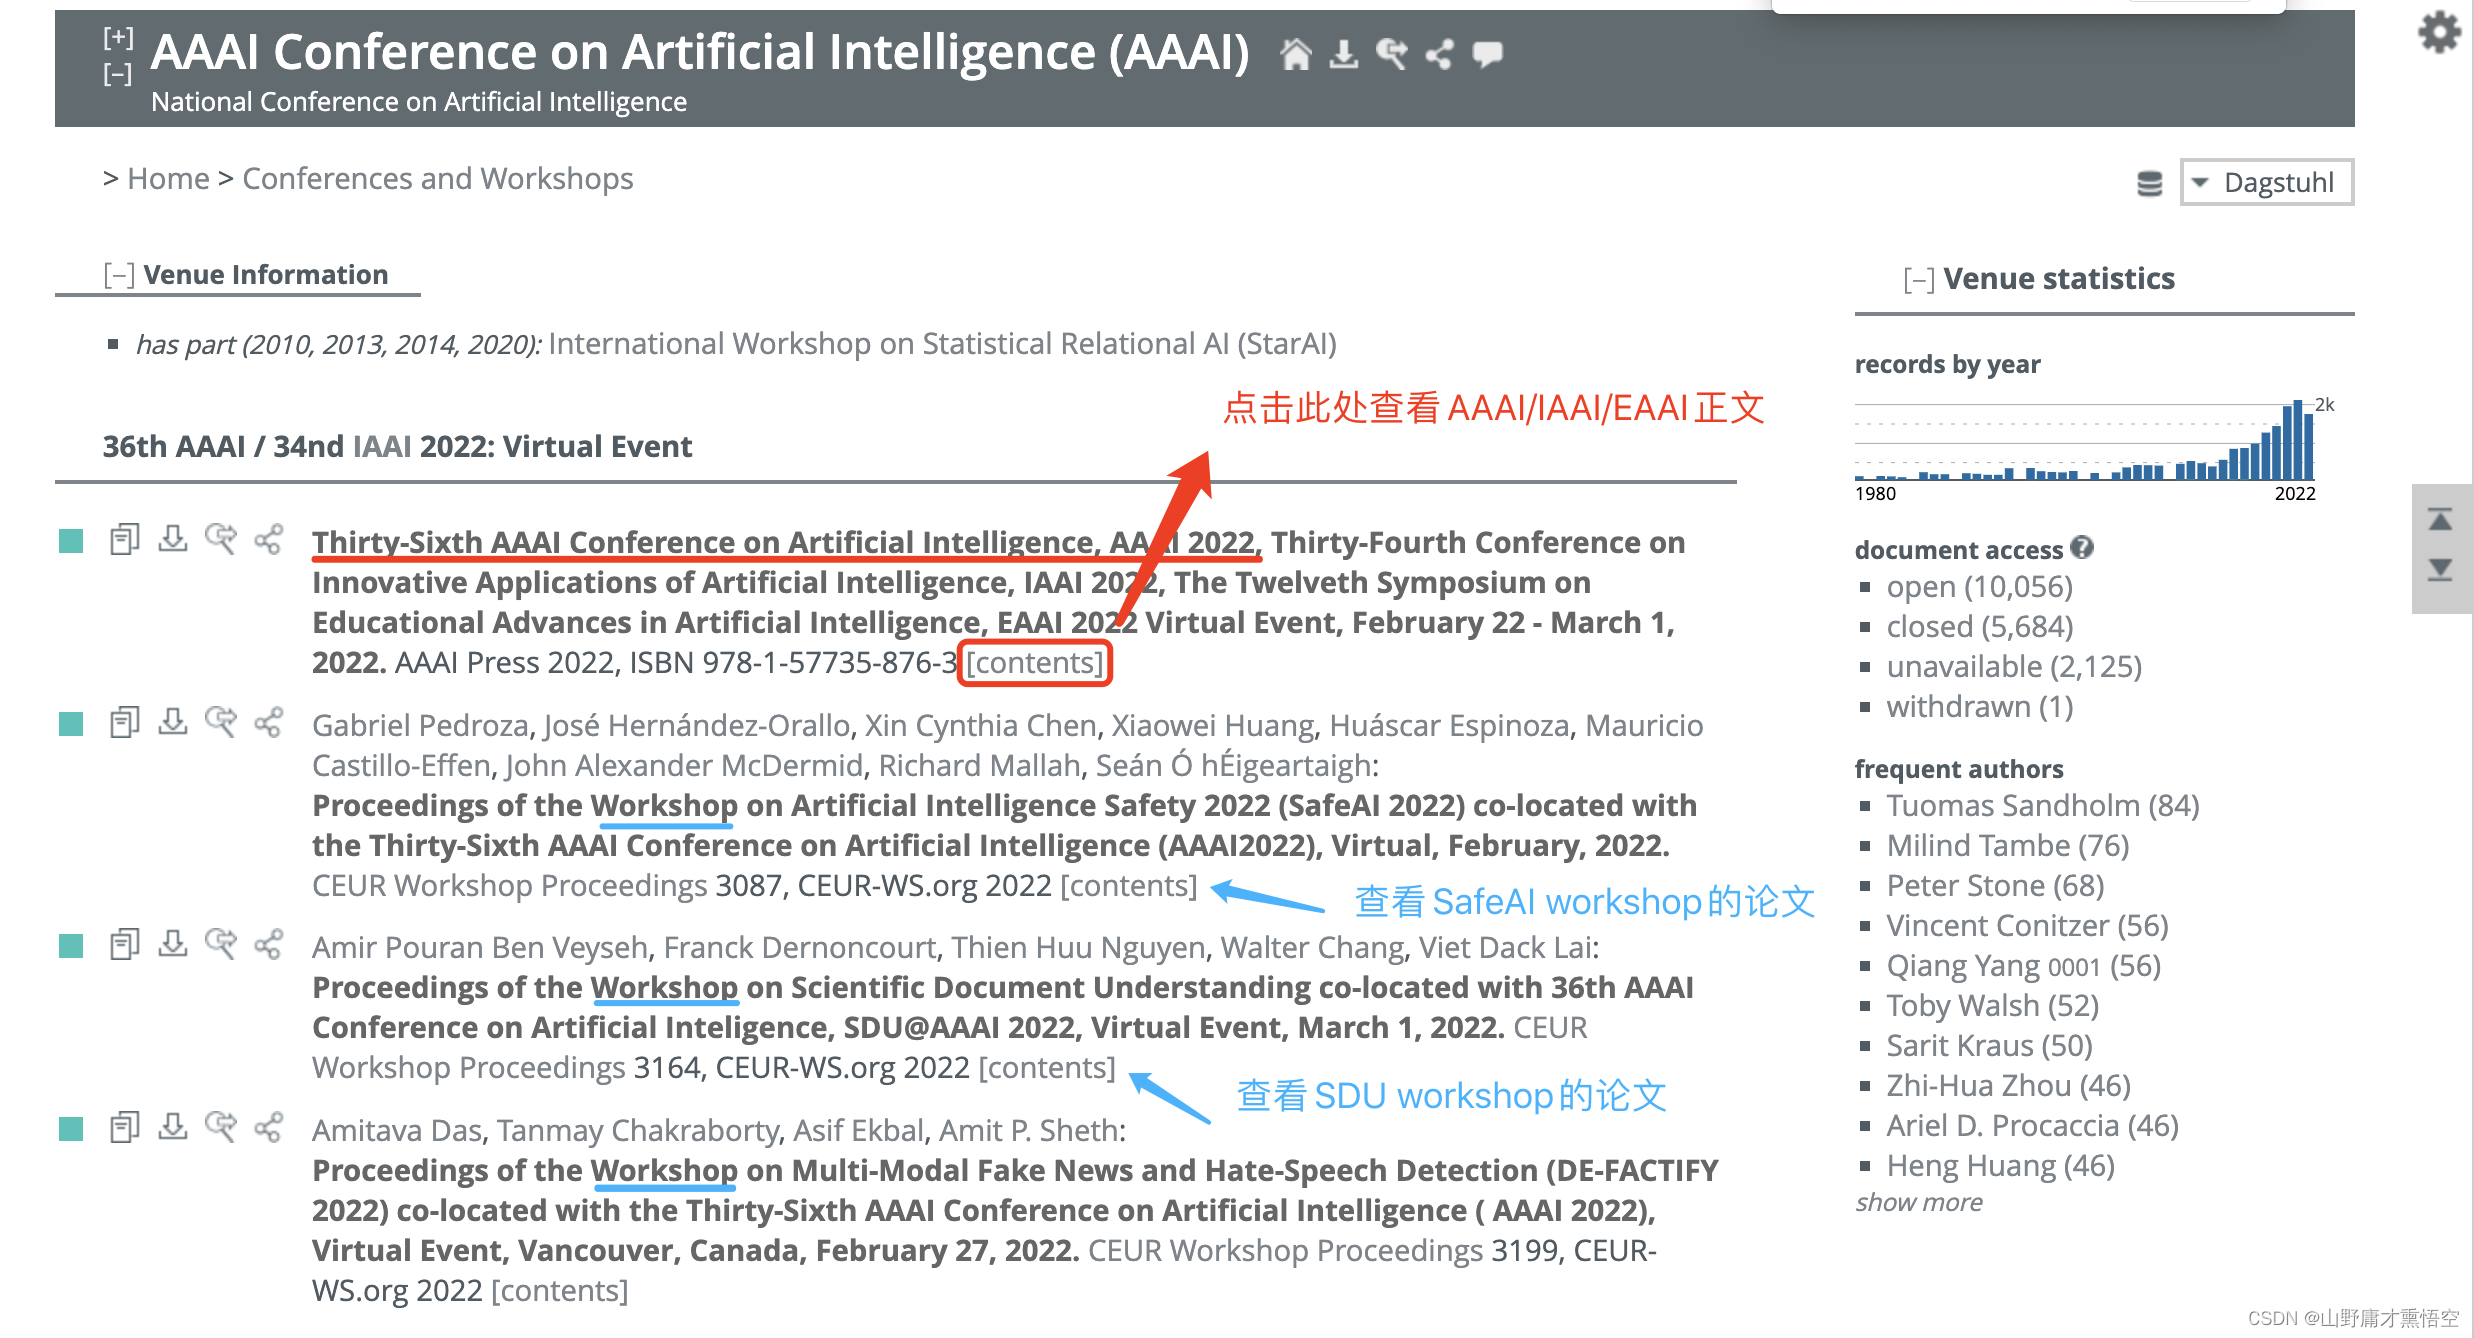
Task: Toggle [-] collapse for Venue statistics
Action: [1916, 278]
